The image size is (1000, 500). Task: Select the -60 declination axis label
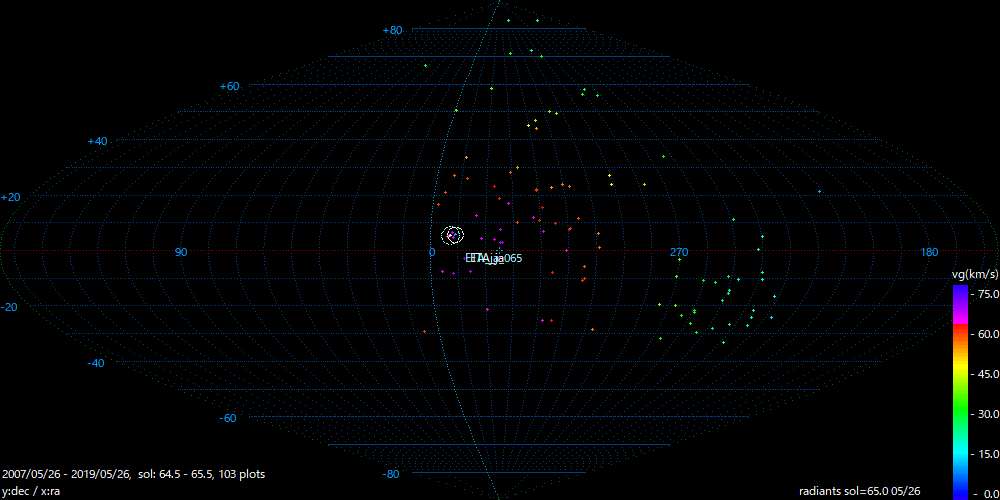(x=228, y=418)
